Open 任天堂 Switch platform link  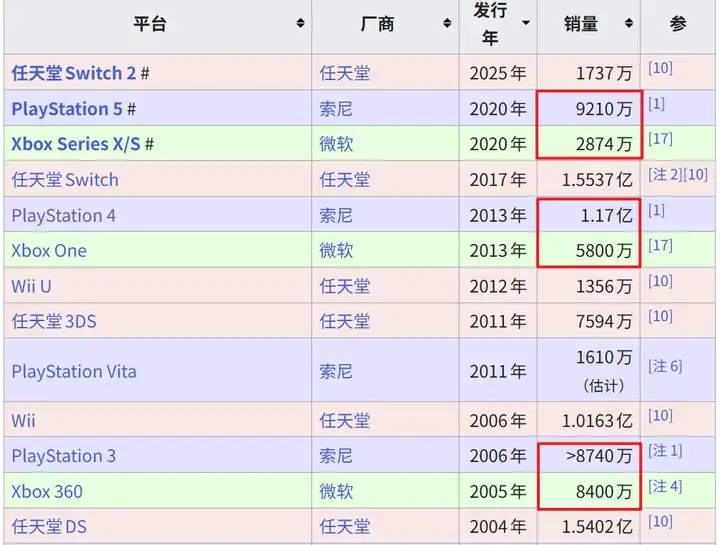(65, 180)
